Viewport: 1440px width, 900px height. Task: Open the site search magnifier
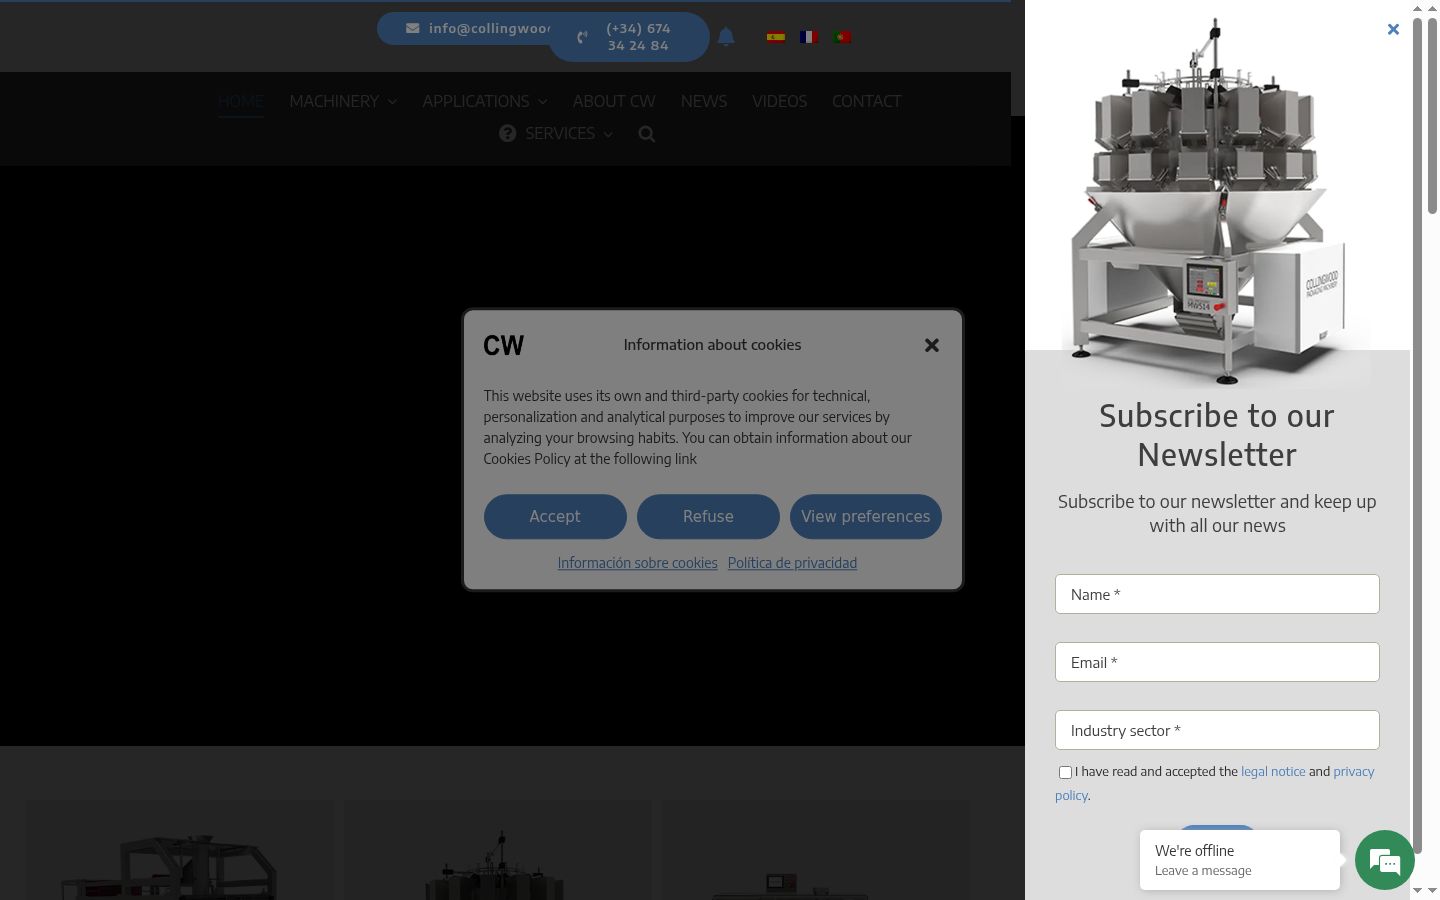(647, 134)
